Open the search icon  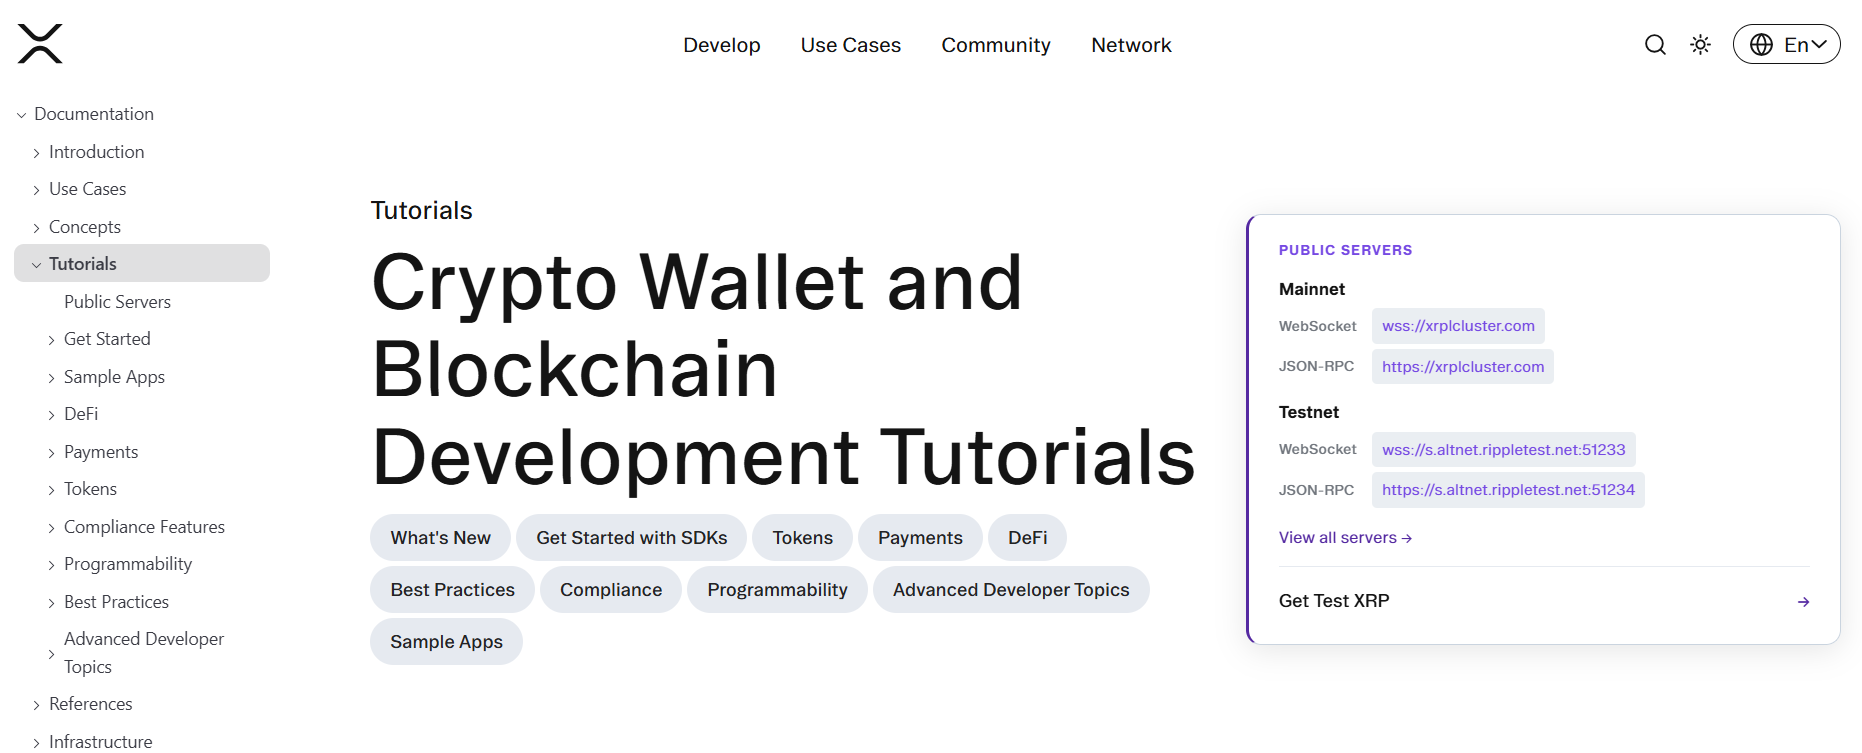click(x=1655, y=45)
